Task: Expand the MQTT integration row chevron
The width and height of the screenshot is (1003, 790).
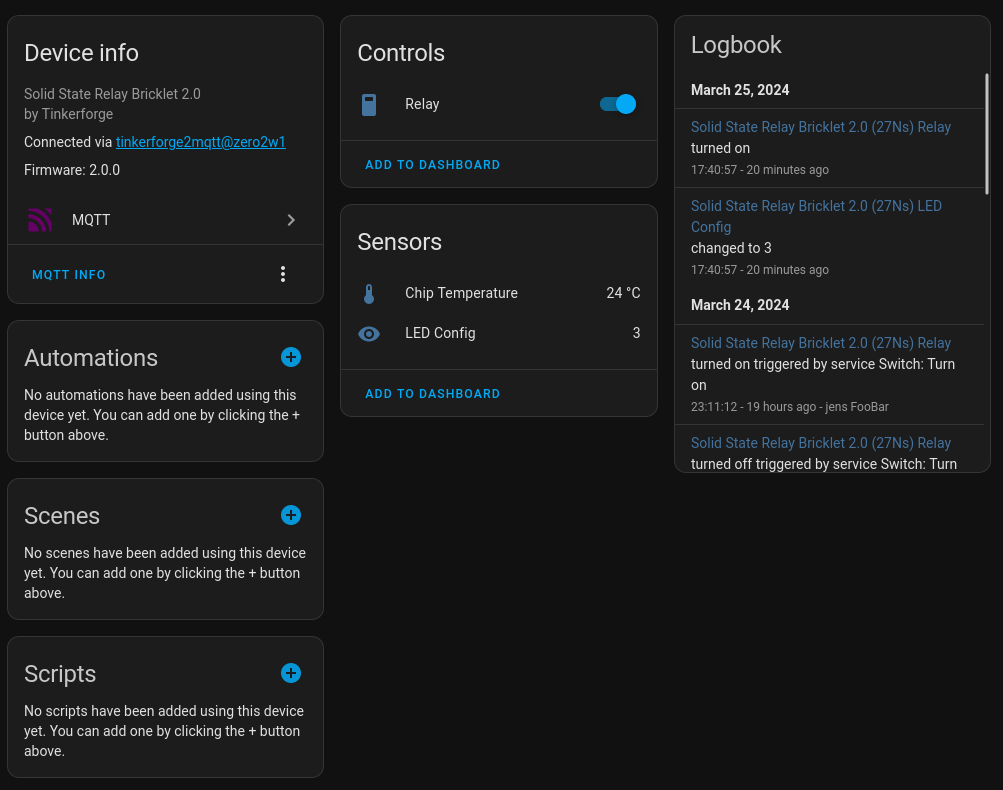Action: pos(291,220)
